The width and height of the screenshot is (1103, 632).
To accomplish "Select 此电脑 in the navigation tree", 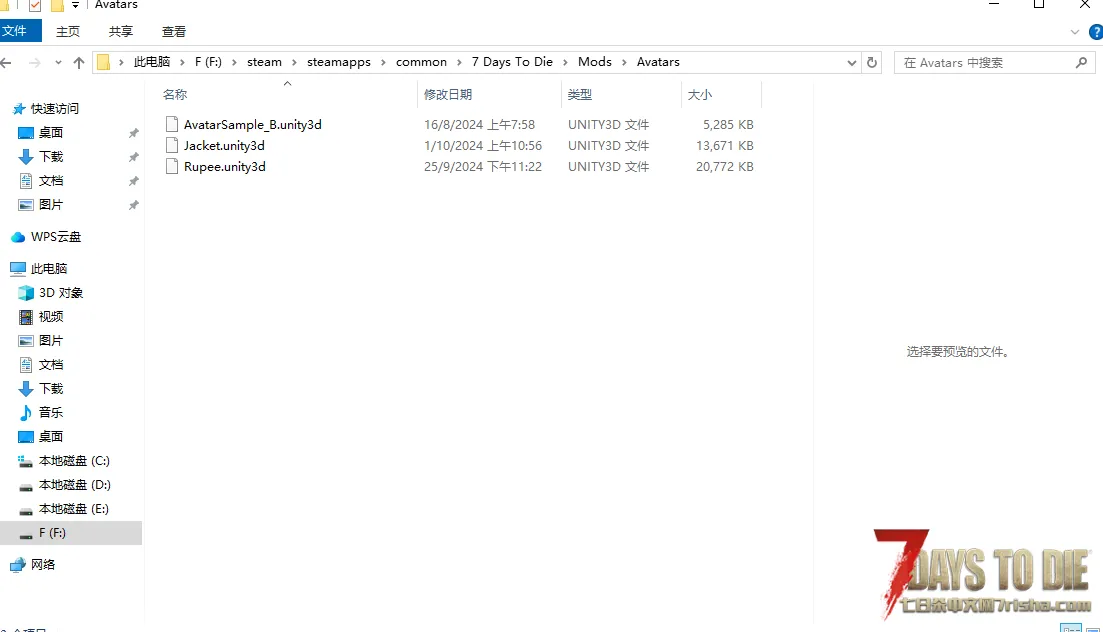I will point(49,268).
